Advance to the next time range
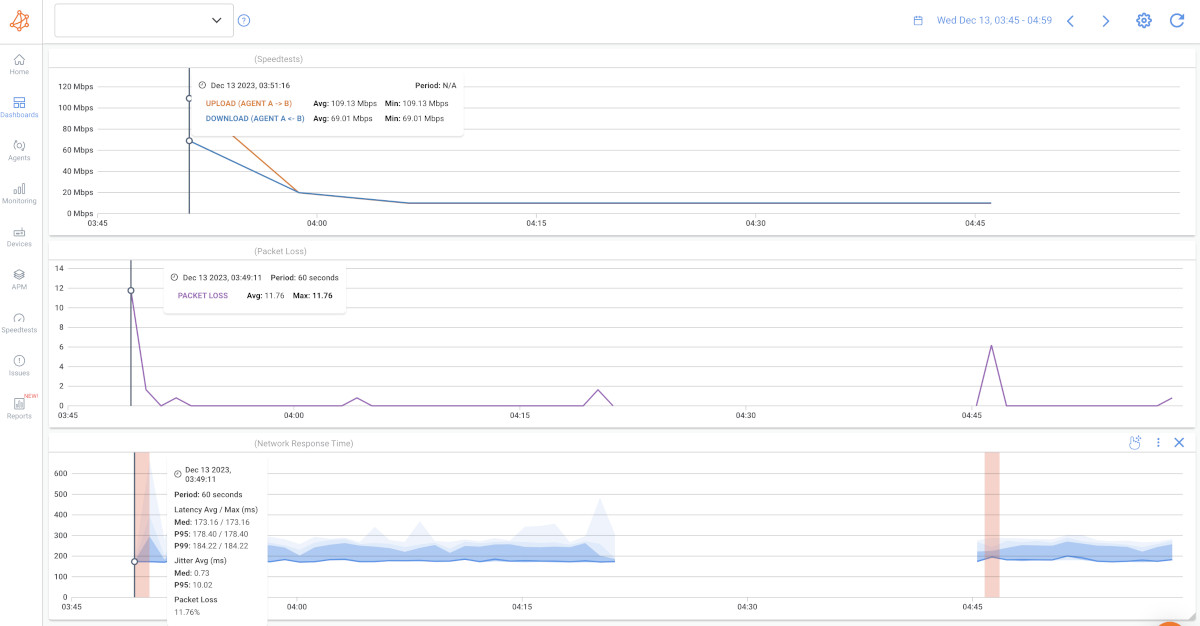1200x626 pixels. 1105,19
